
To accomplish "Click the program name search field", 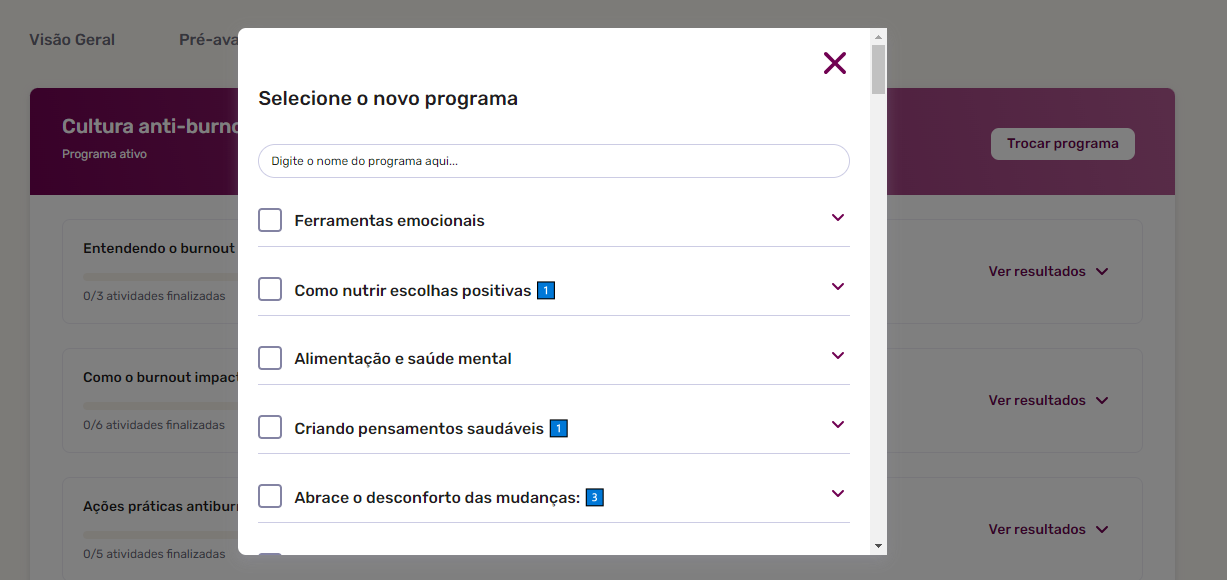I will click(x=553, y=161).
